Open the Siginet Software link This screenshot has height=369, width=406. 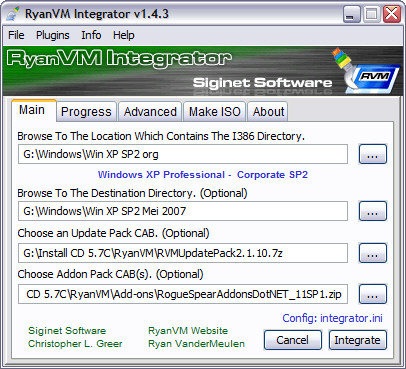pos(67,331)
